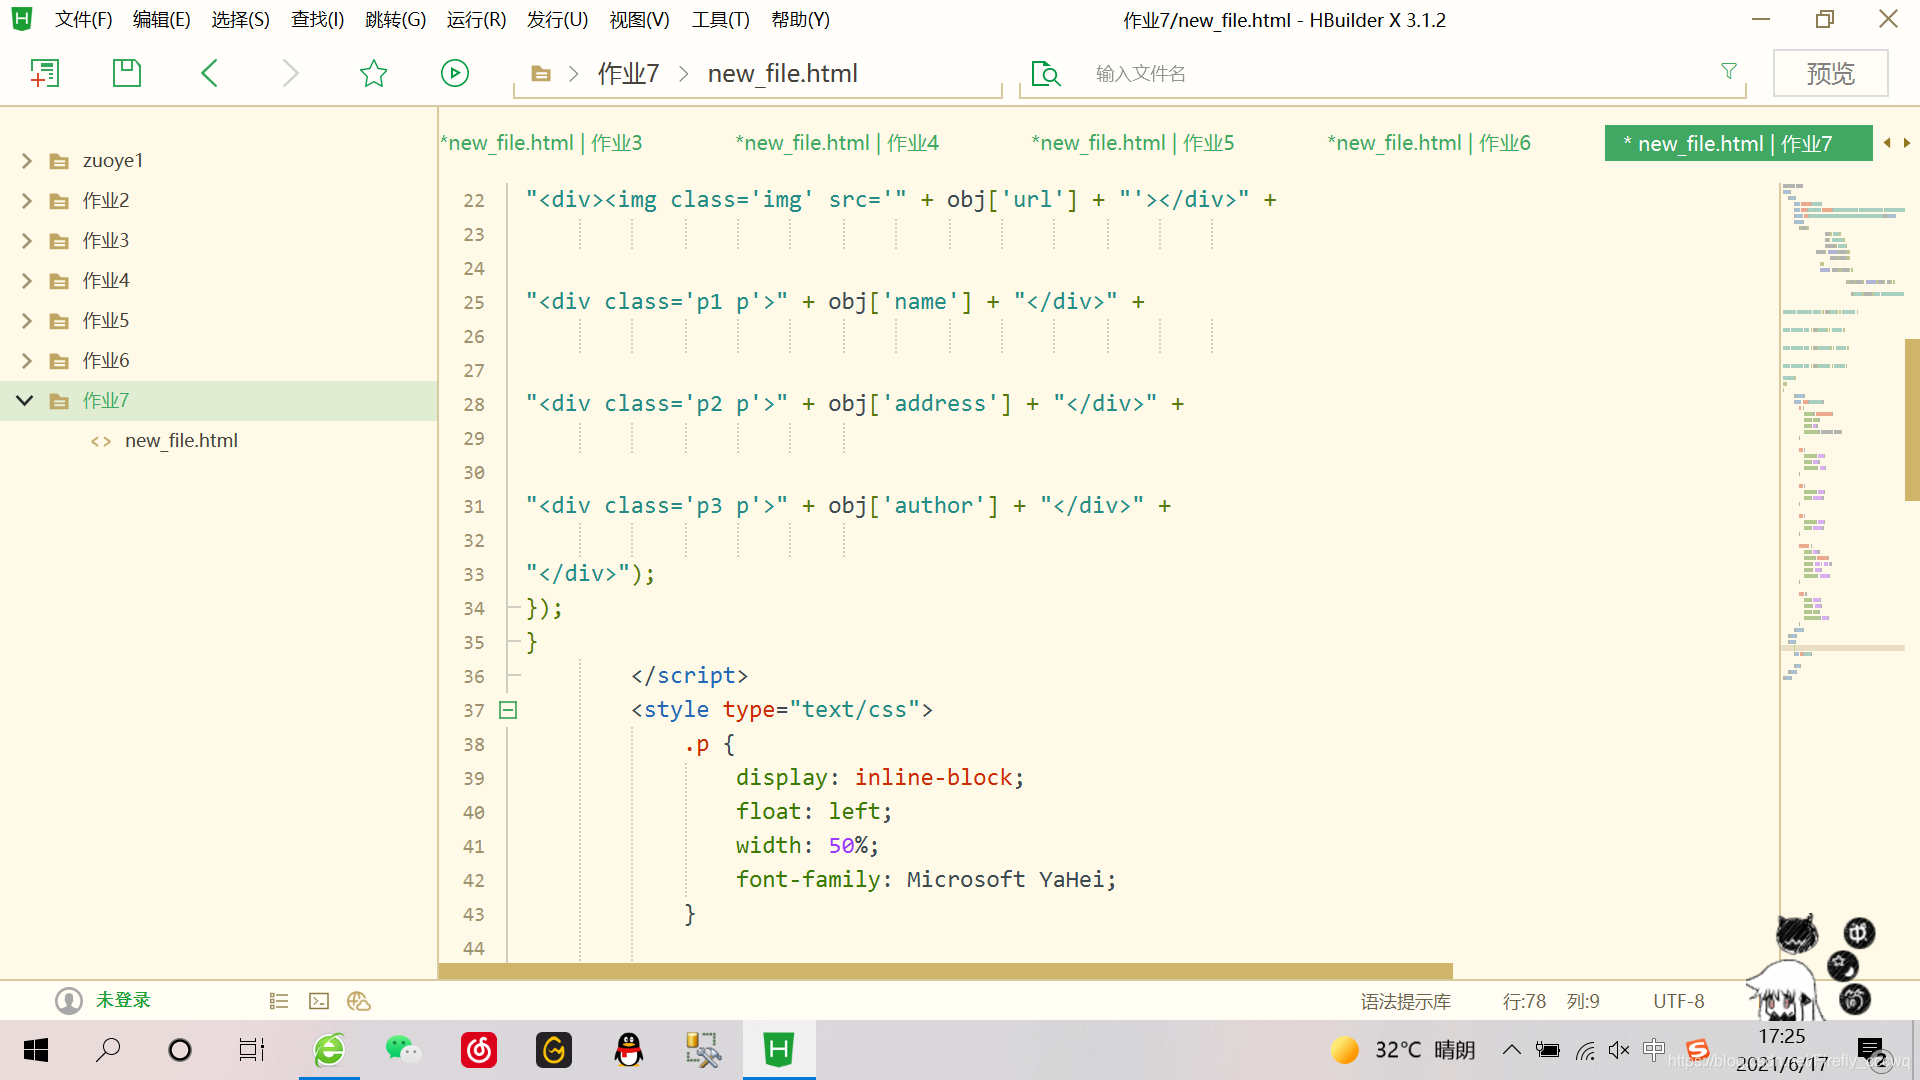
Task: Go back with the left arrow icon
Action: [209, 73]
